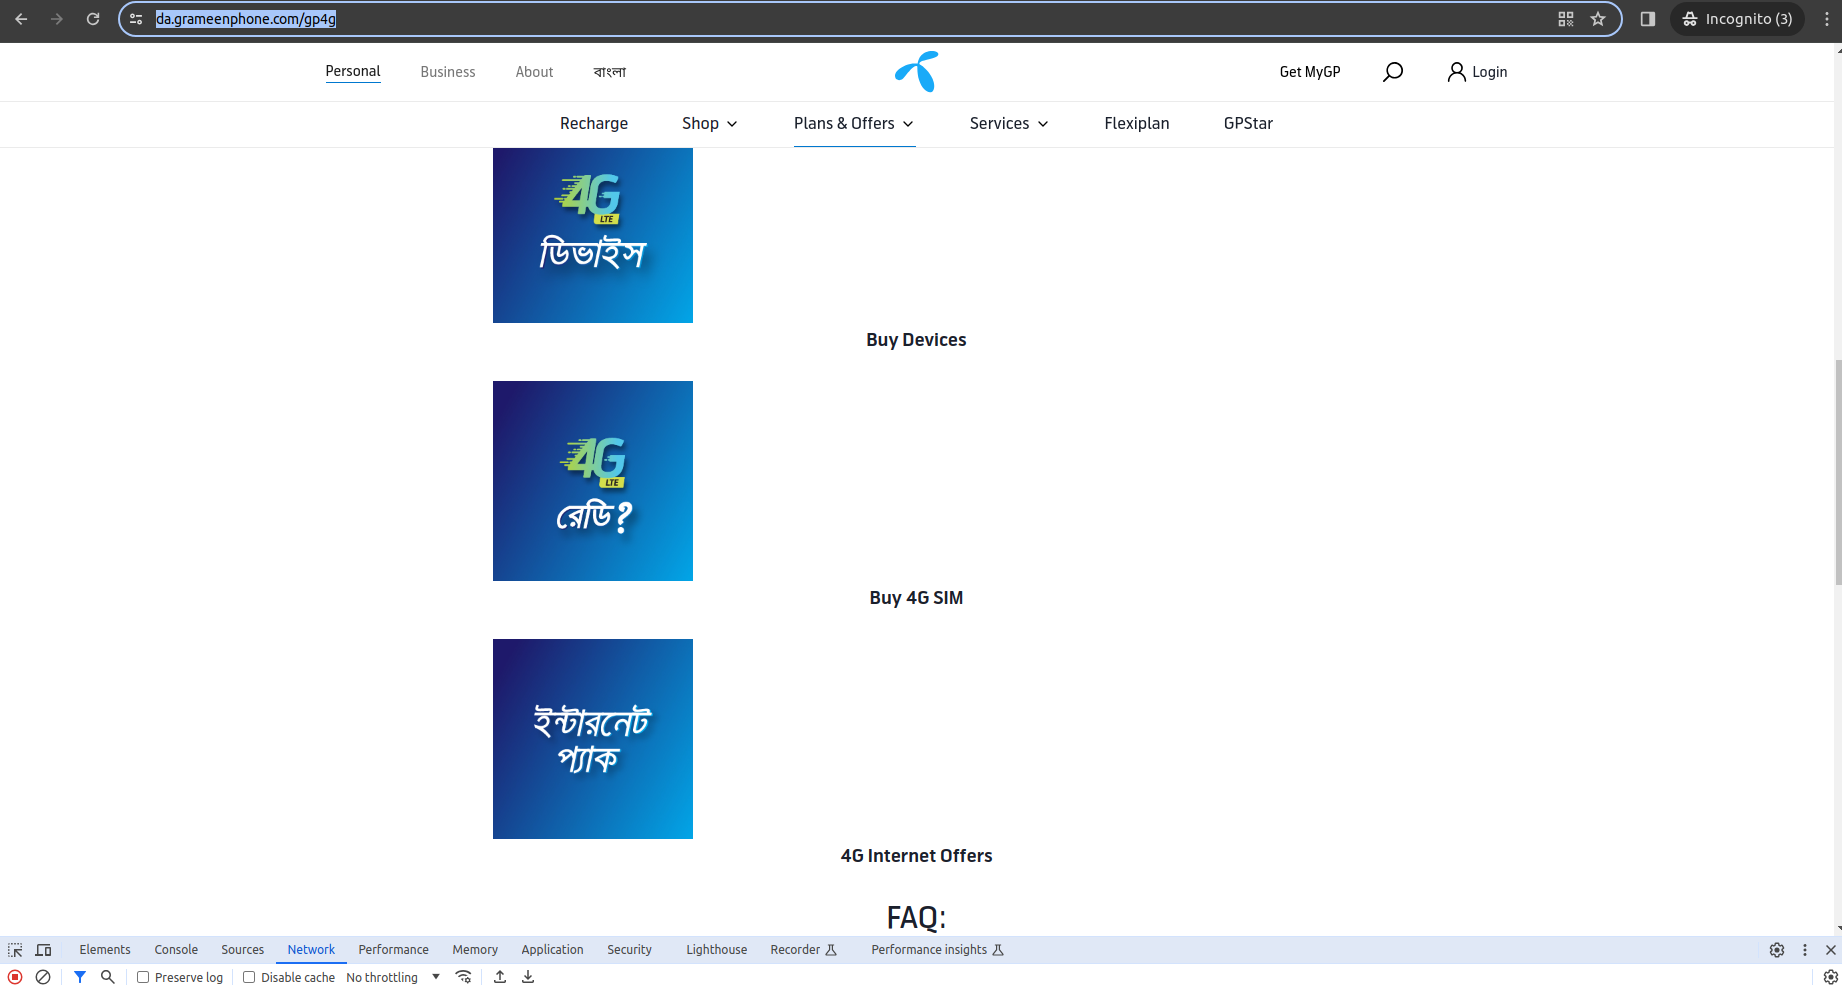Switch to DevTools Performance tab
Screen dimensions: 1842x990
(x=394, y=950)
